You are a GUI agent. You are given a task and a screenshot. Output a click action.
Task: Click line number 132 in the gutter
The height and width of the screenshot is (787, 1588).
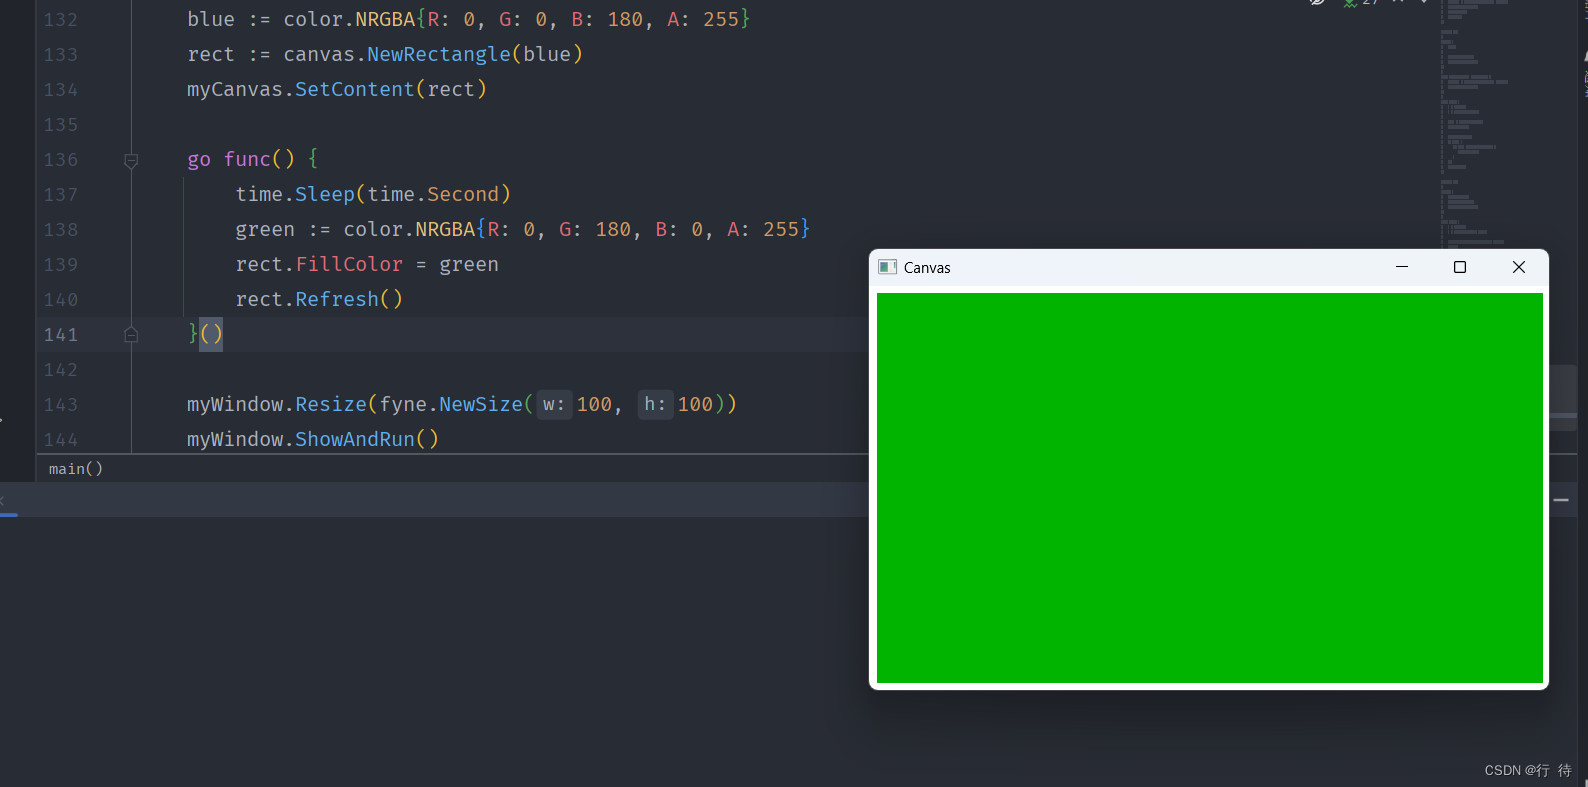click(x=61, y=20)
